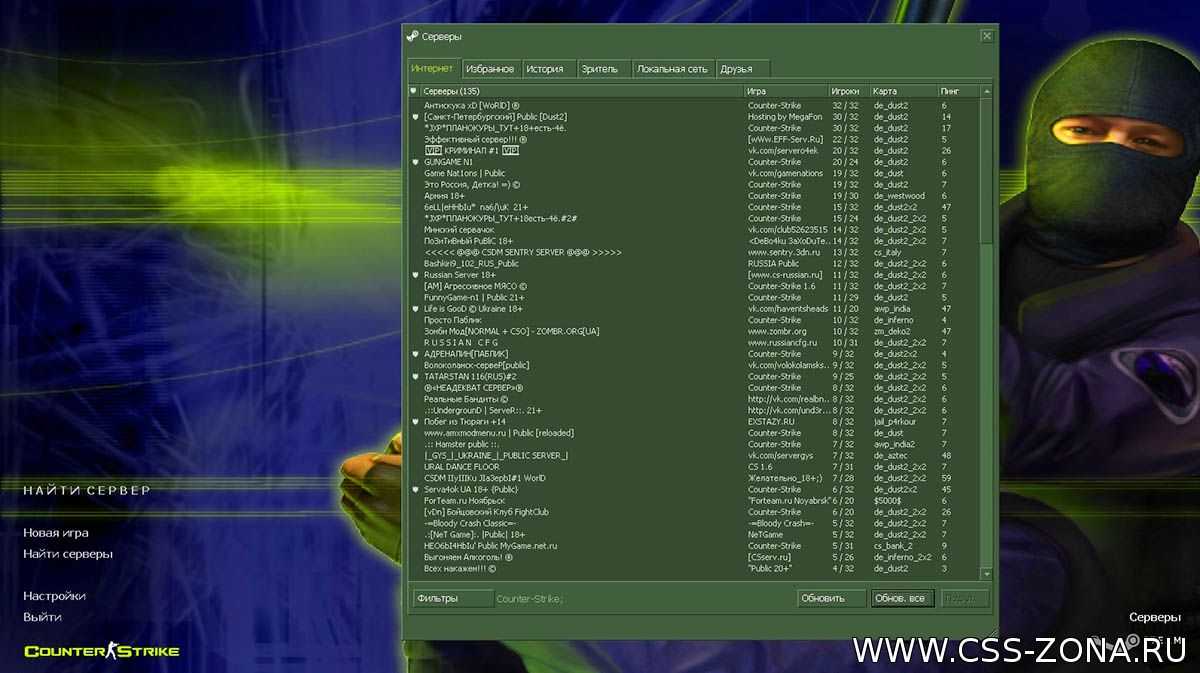The image size is (1200, 673).
Task: Select the Hamster public server row
Action: [695, 444]
